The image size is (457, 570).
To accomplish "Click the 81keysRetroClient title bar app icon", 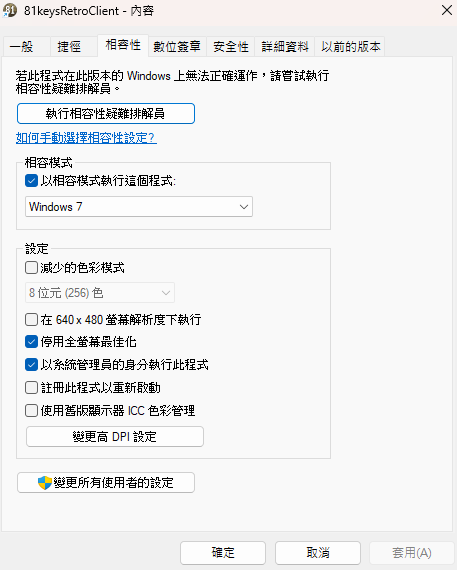I will click(10, 11).
